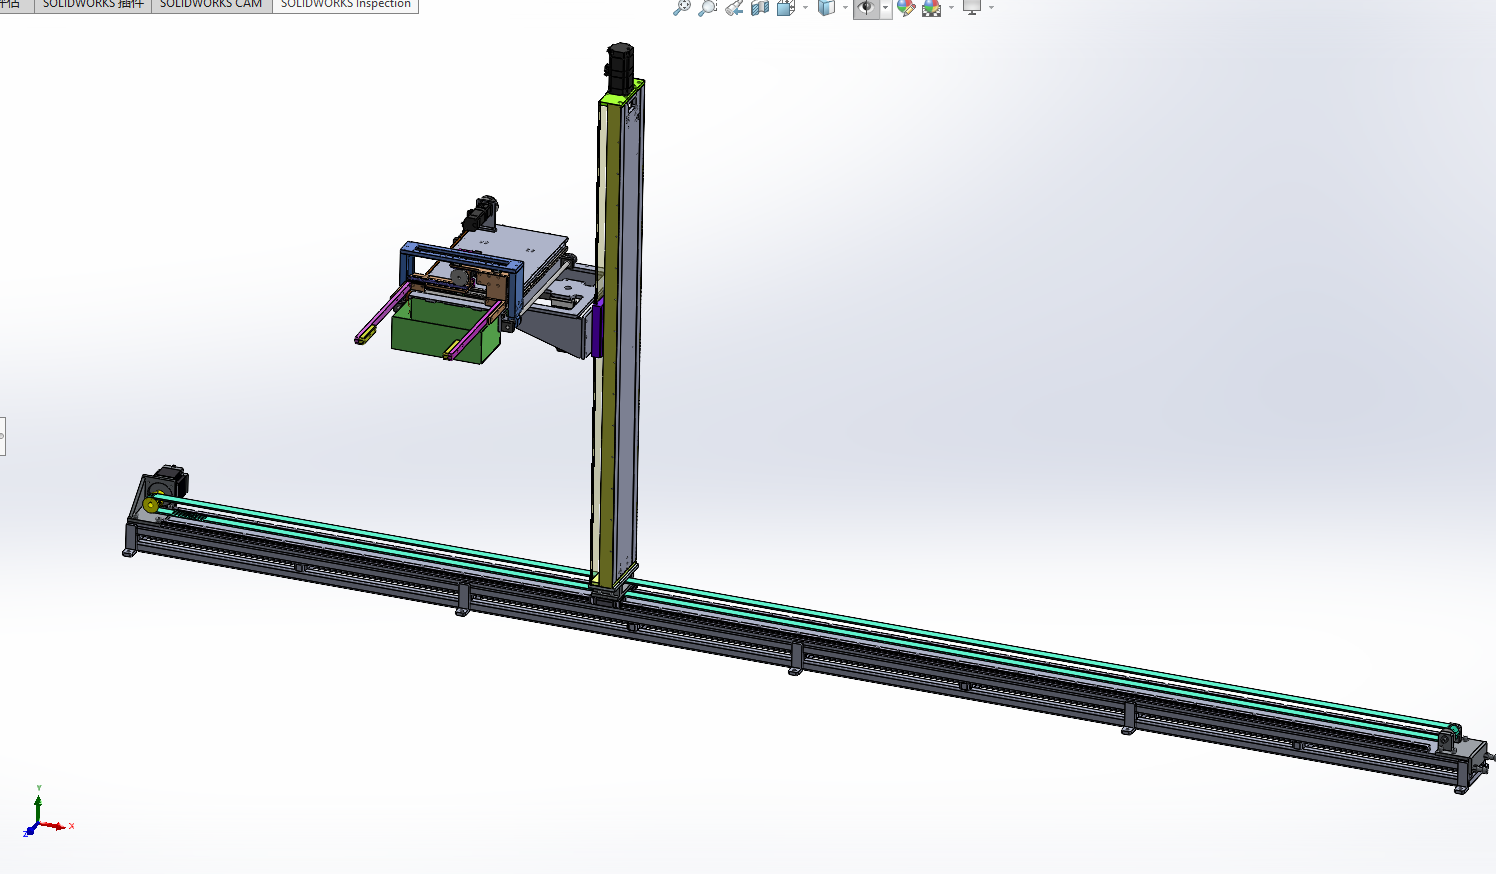1496x874 pixels.
Task: Switch to the SOLIDWORKS 插件 tab
Action: click(x=93, y=5)
